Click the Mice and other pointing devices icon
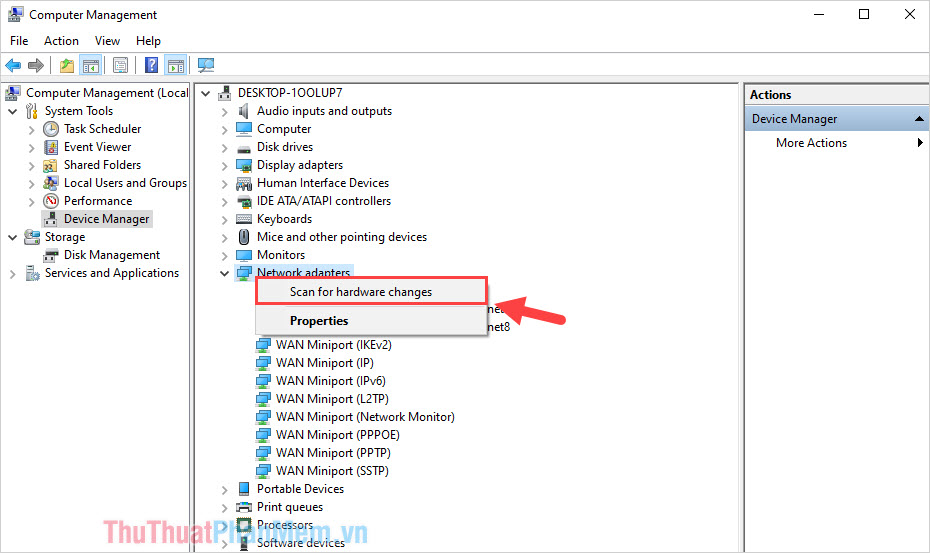Viewport: 930px width, 553px height. click(244, 237)
